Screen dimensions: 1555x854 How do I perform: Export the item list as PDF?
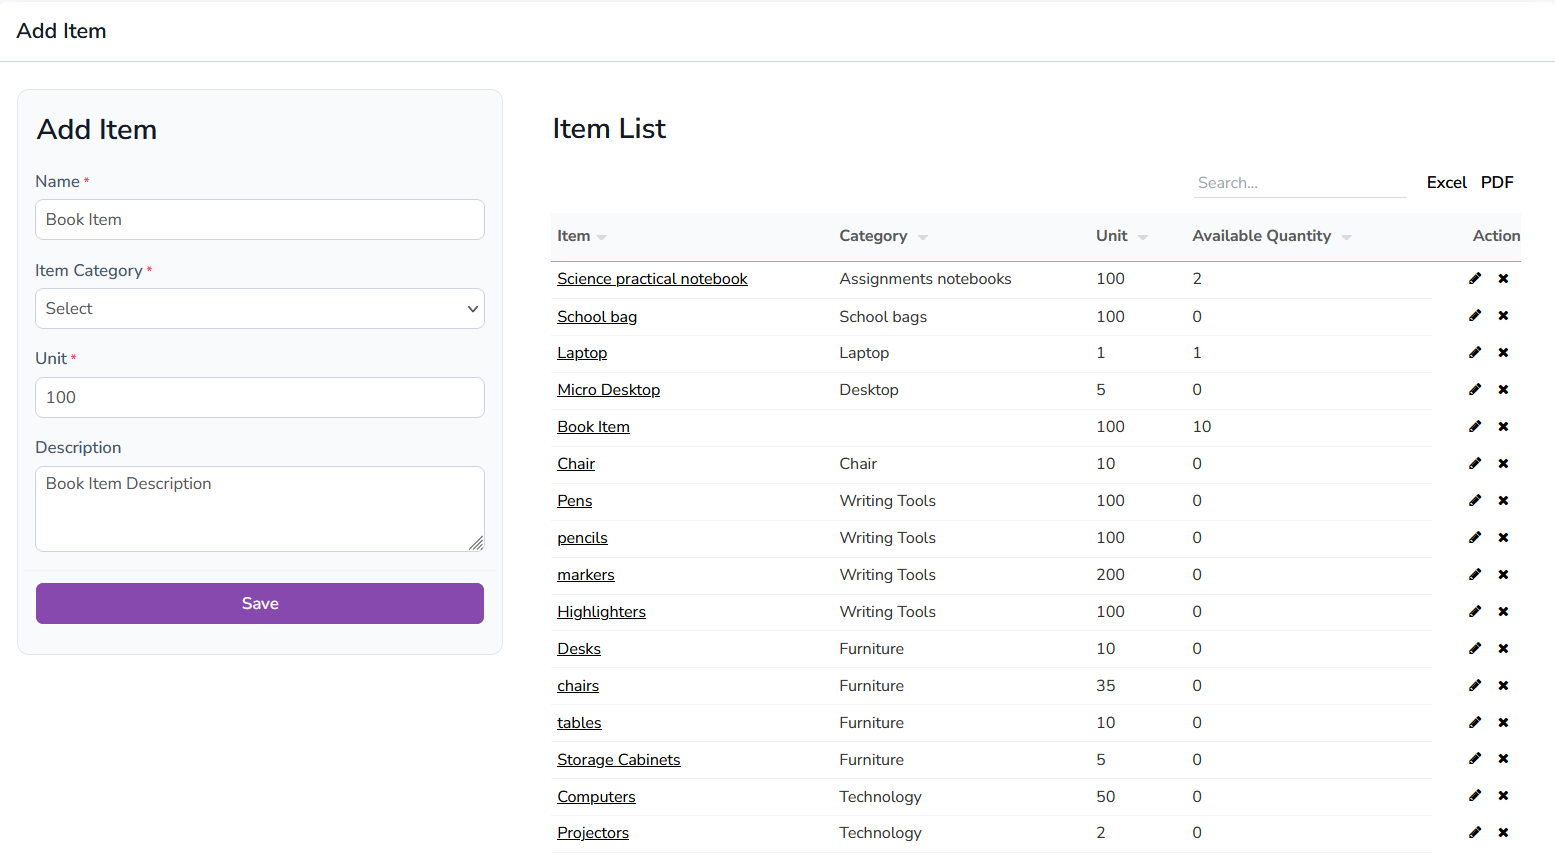tap(1497, 182)
